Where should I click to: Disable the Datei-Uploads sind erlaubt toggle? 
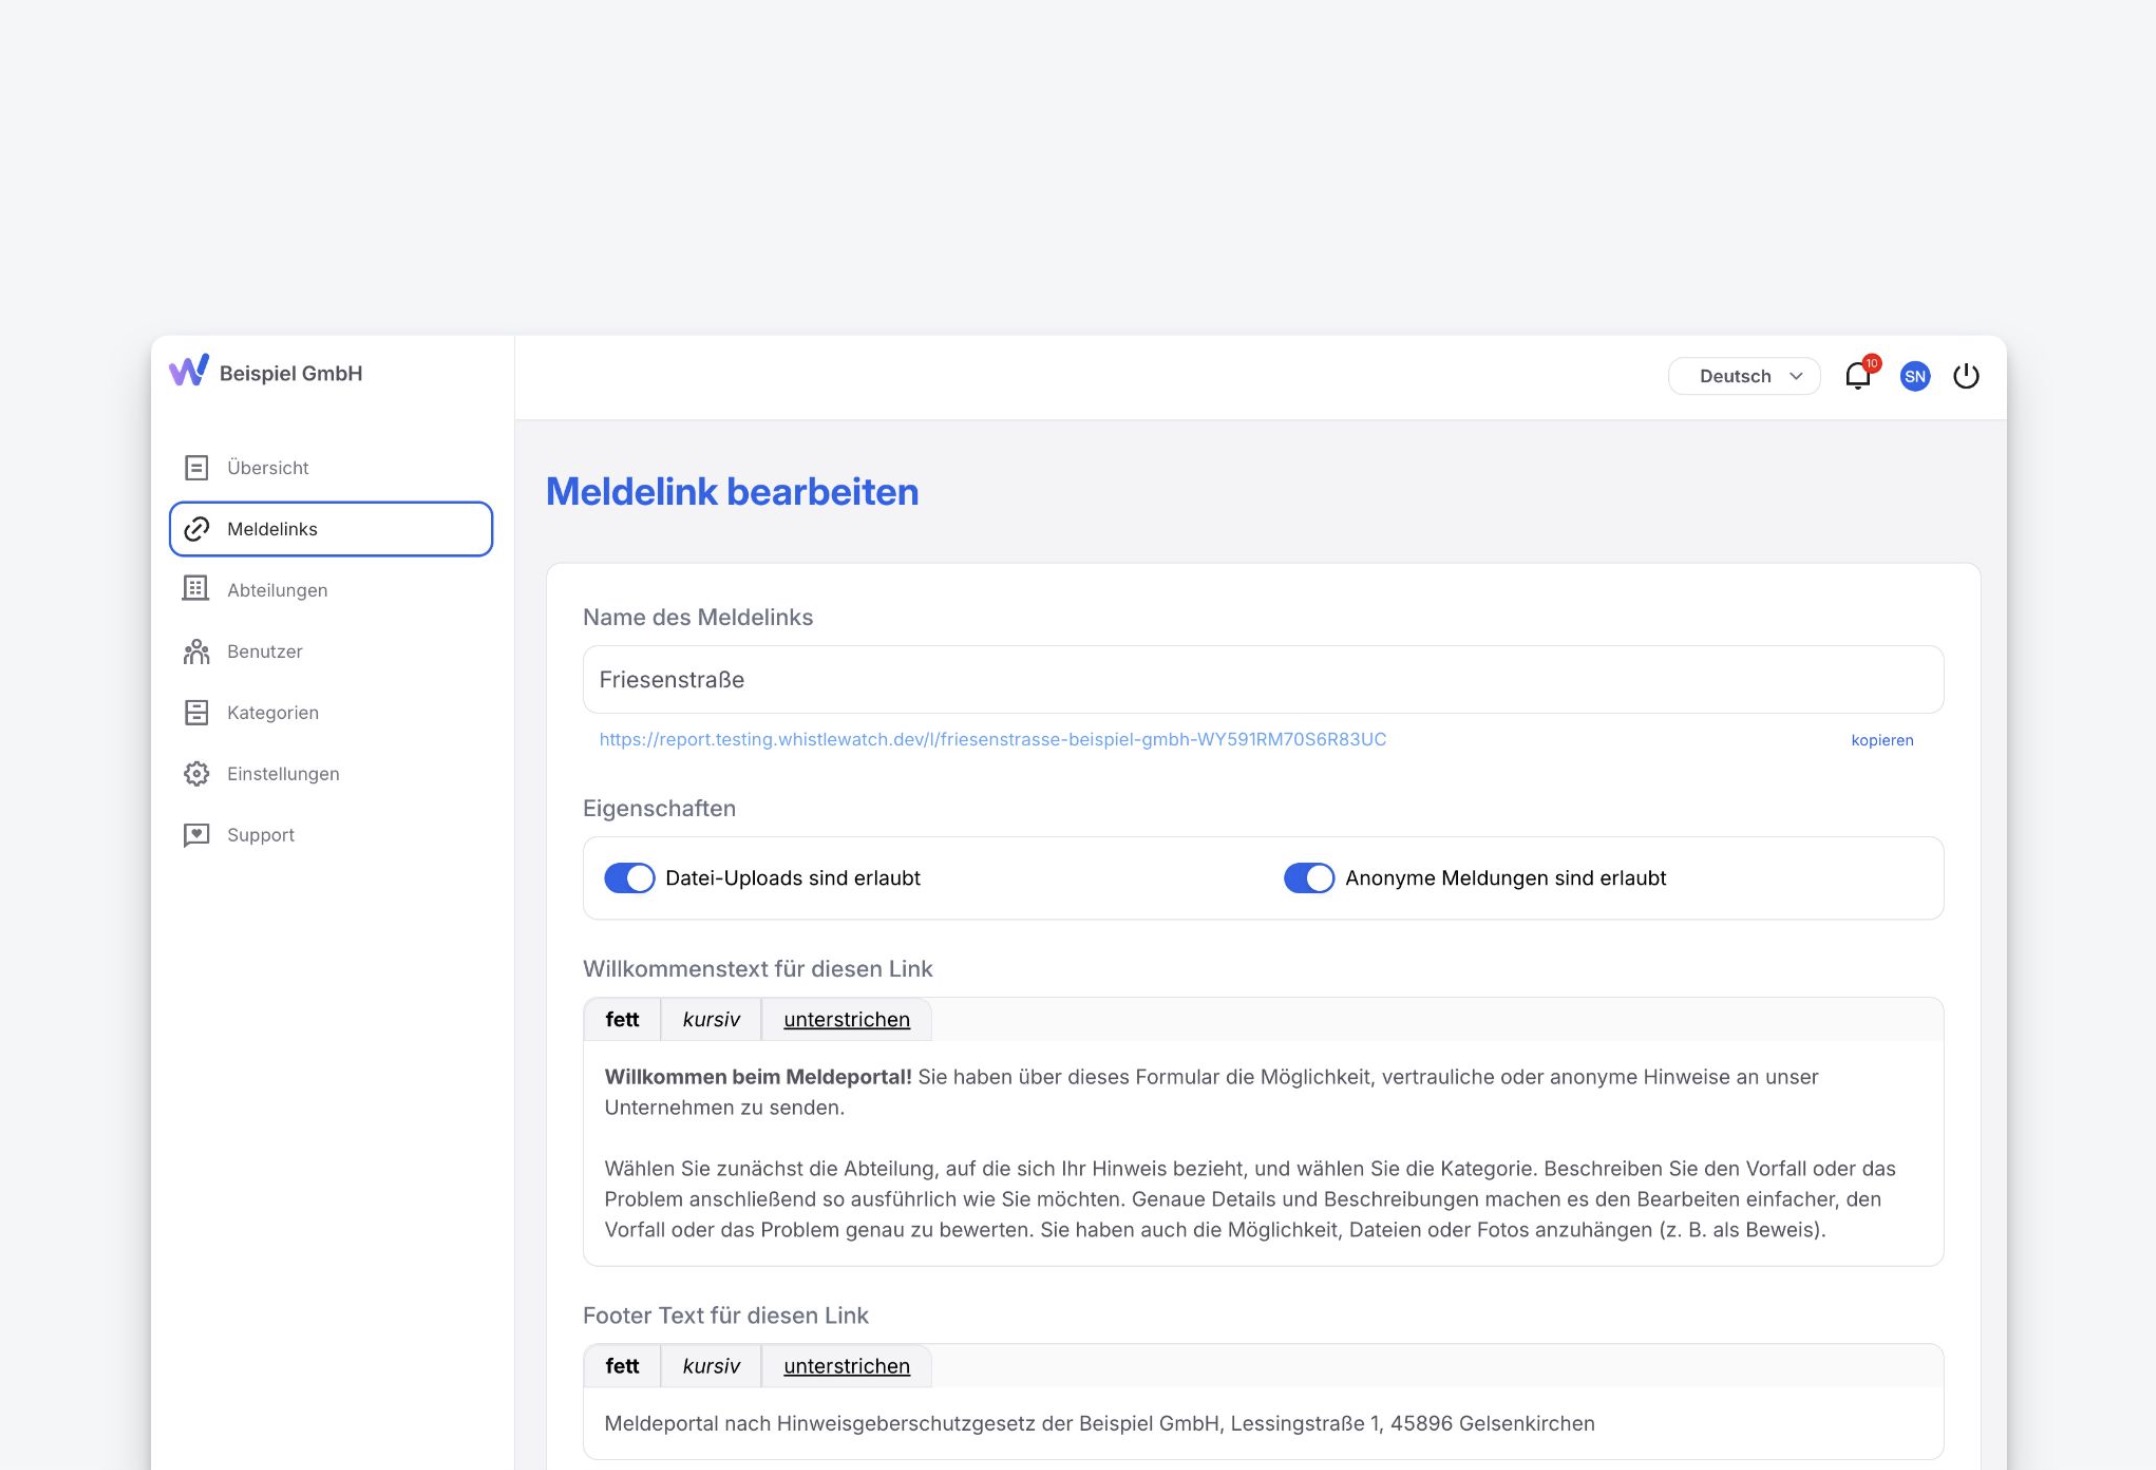(629, 878)
